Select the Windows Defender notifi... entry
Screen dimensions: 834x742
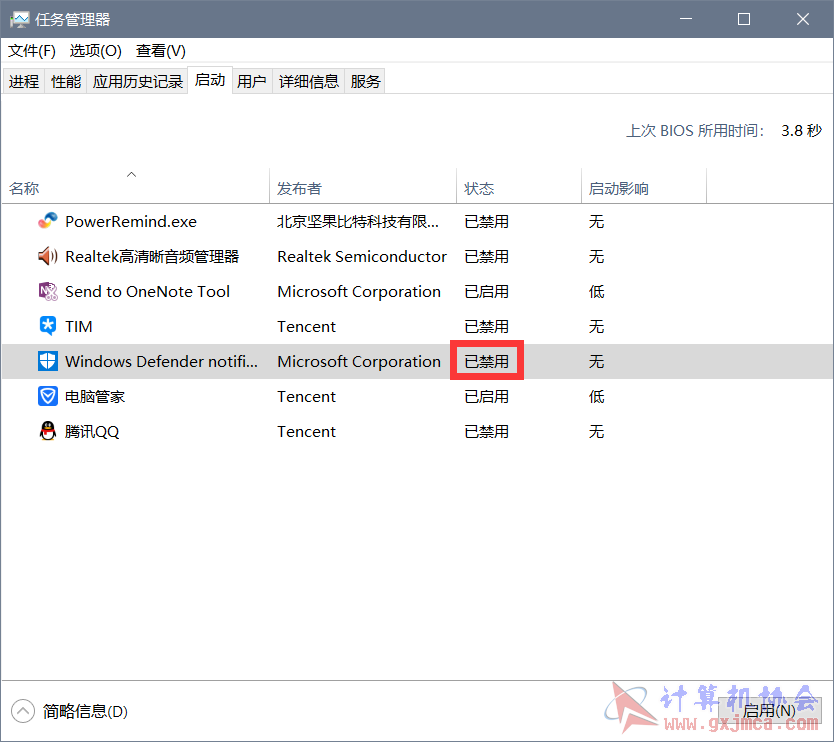pos(161,361)
